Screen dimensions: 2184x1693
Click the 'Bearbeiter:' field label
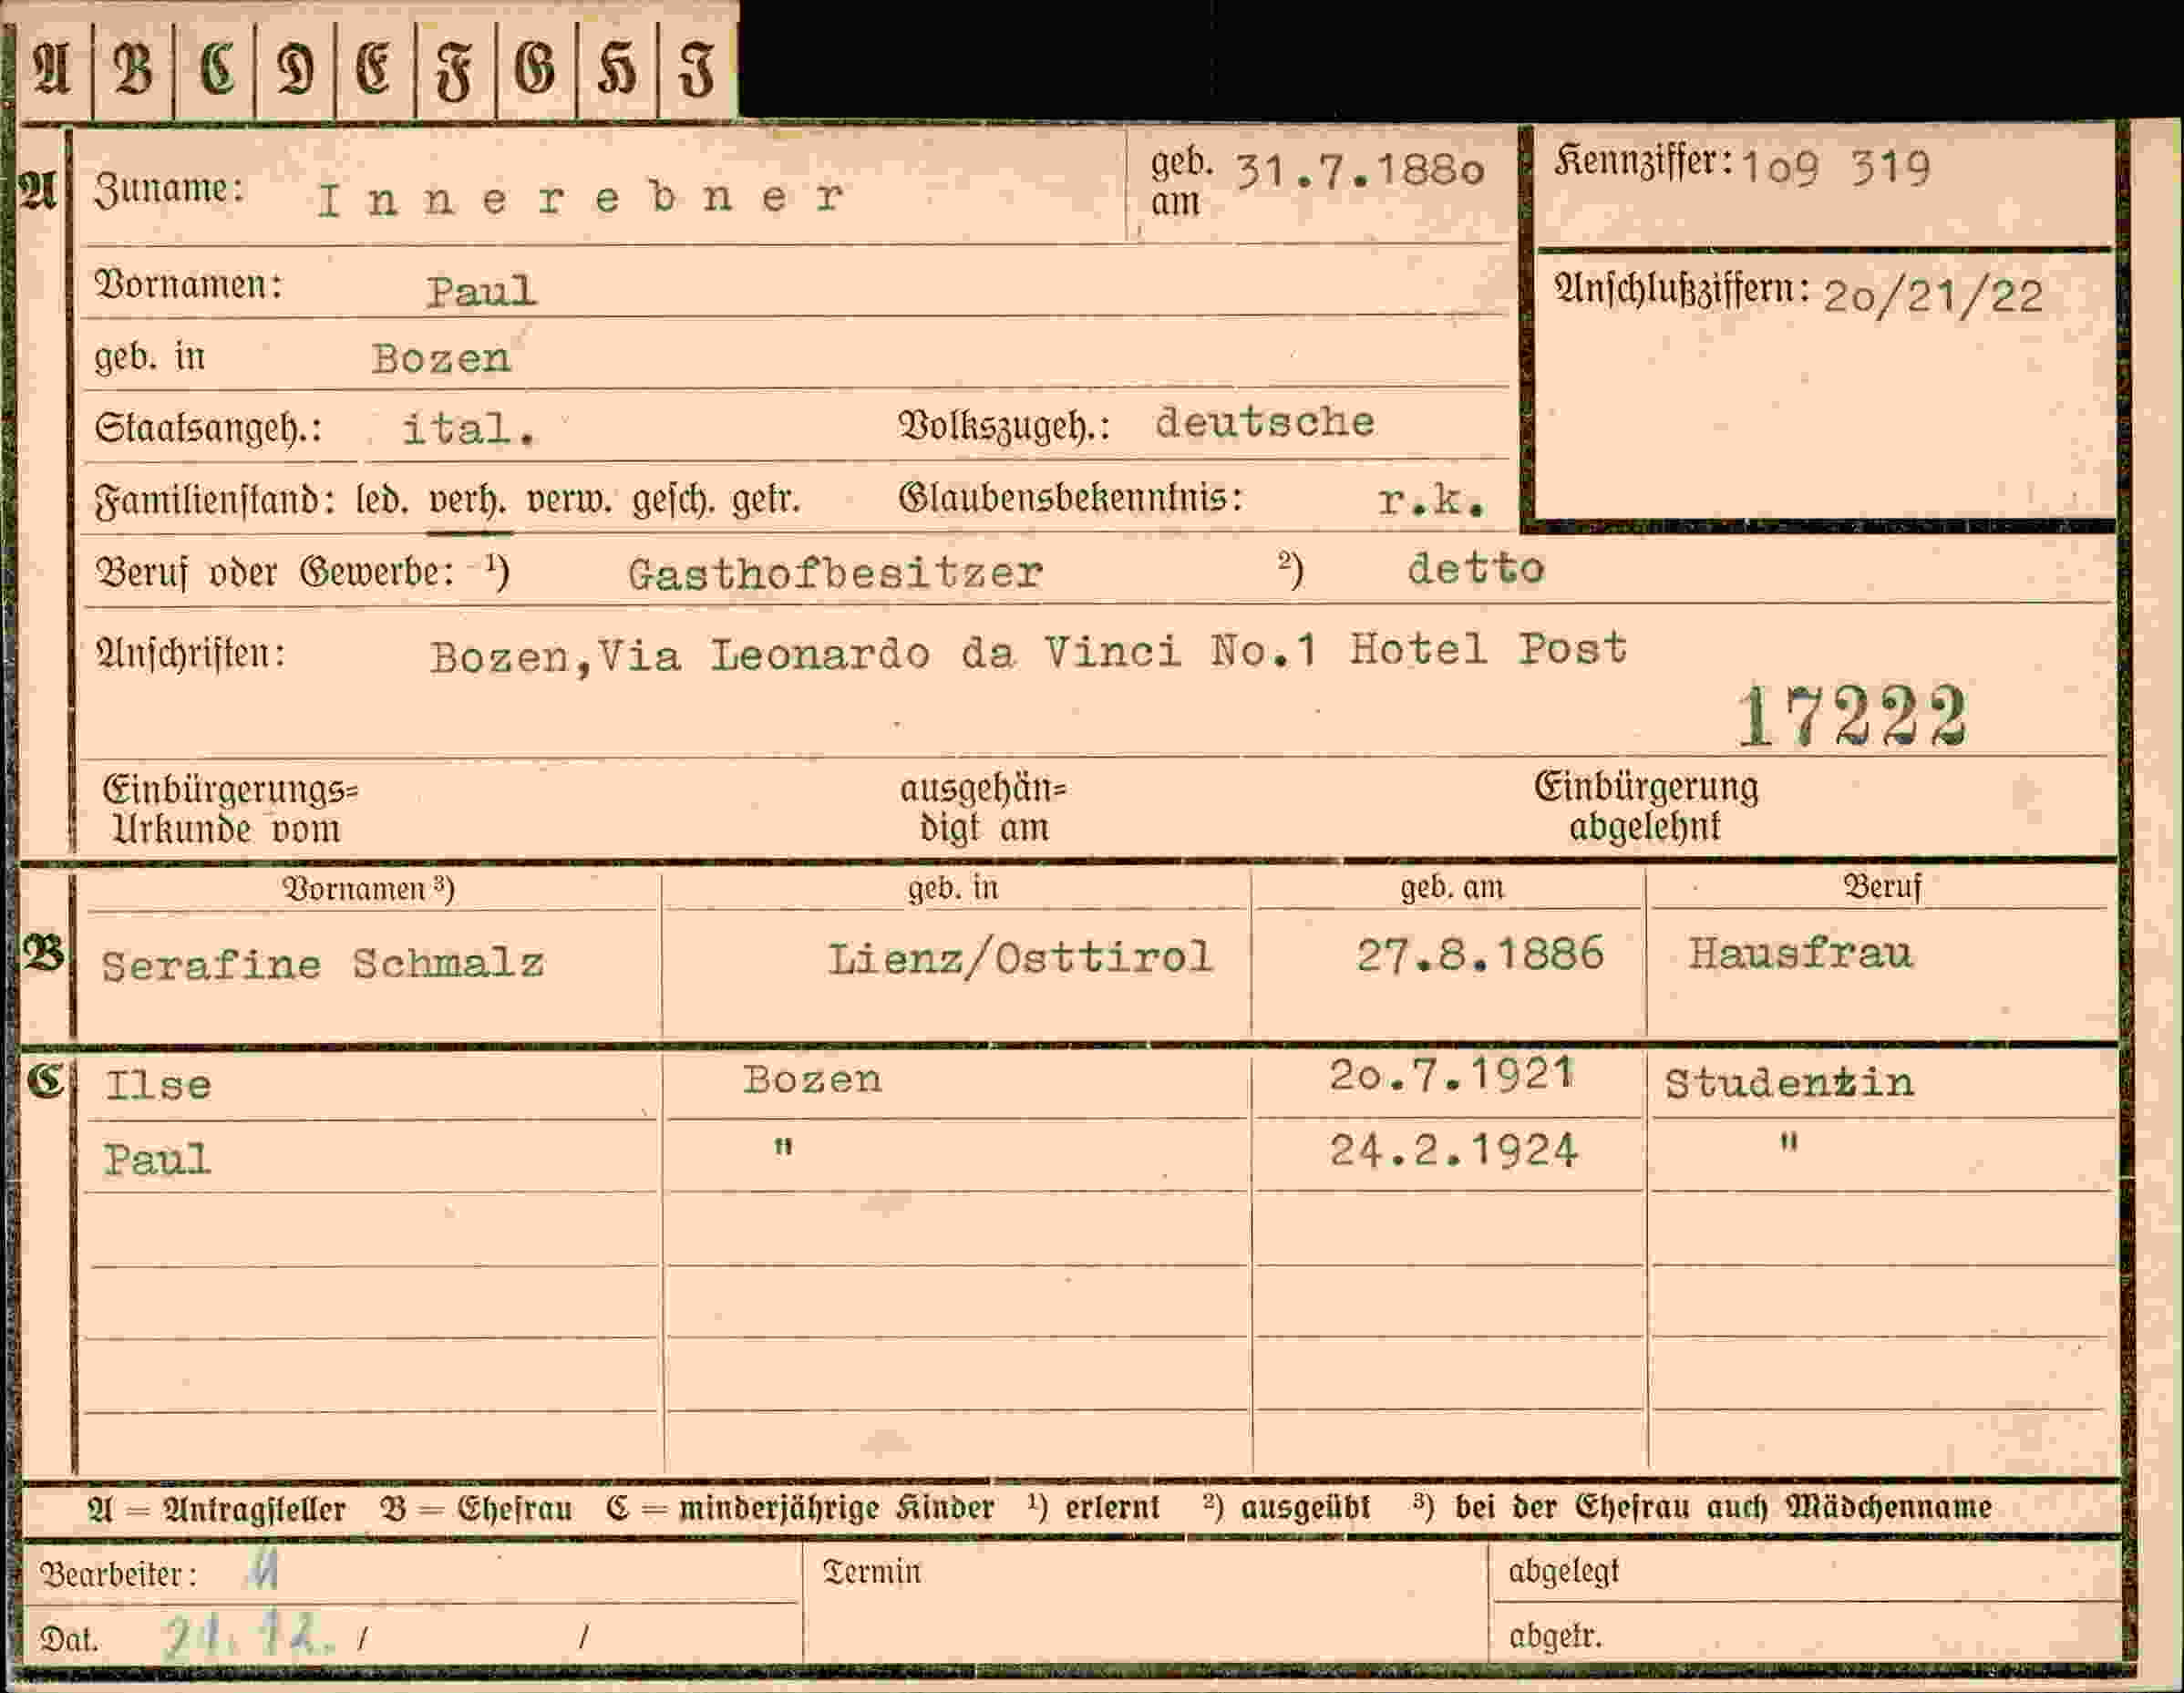[118, 1575]
